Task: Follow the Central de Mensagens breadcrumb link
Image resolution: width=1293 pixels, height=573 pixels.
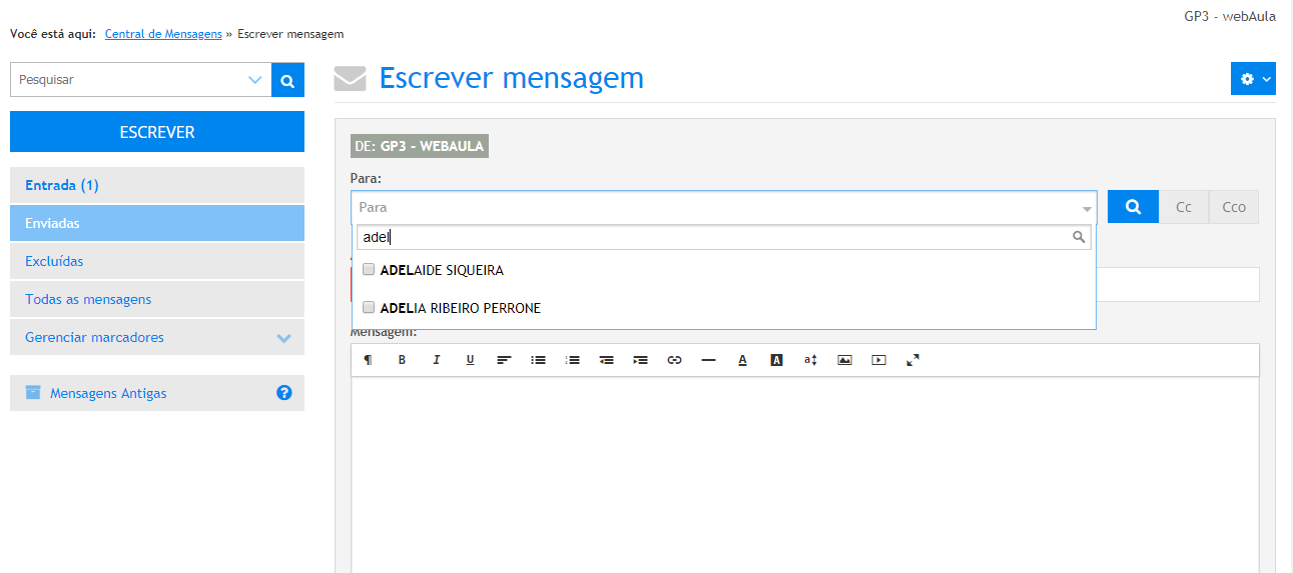Action: coord(163,34)
